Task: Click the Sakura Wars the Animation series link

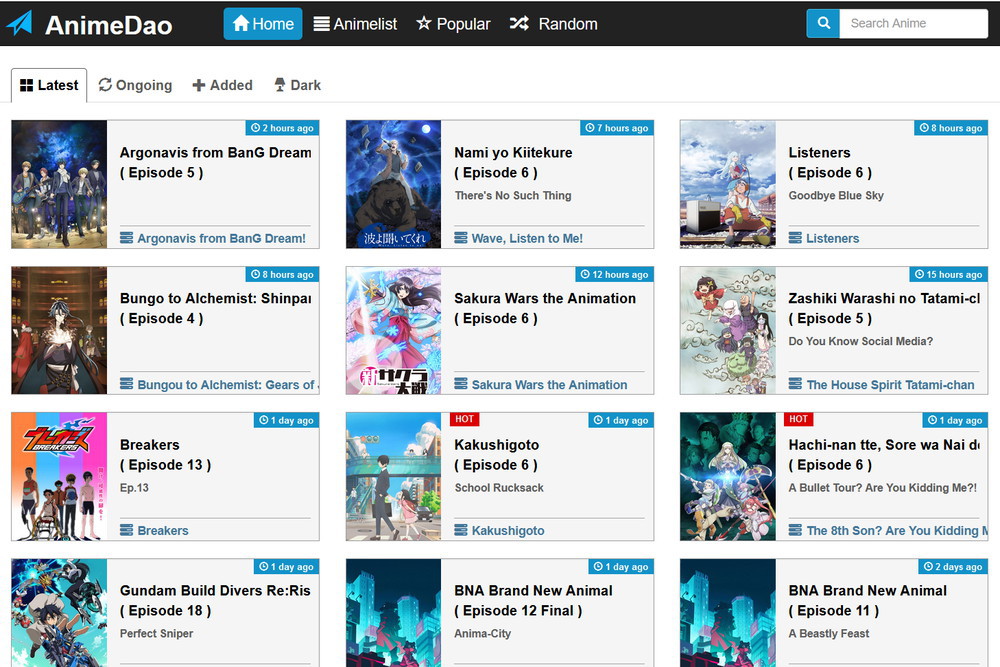Action: point(549,385)
